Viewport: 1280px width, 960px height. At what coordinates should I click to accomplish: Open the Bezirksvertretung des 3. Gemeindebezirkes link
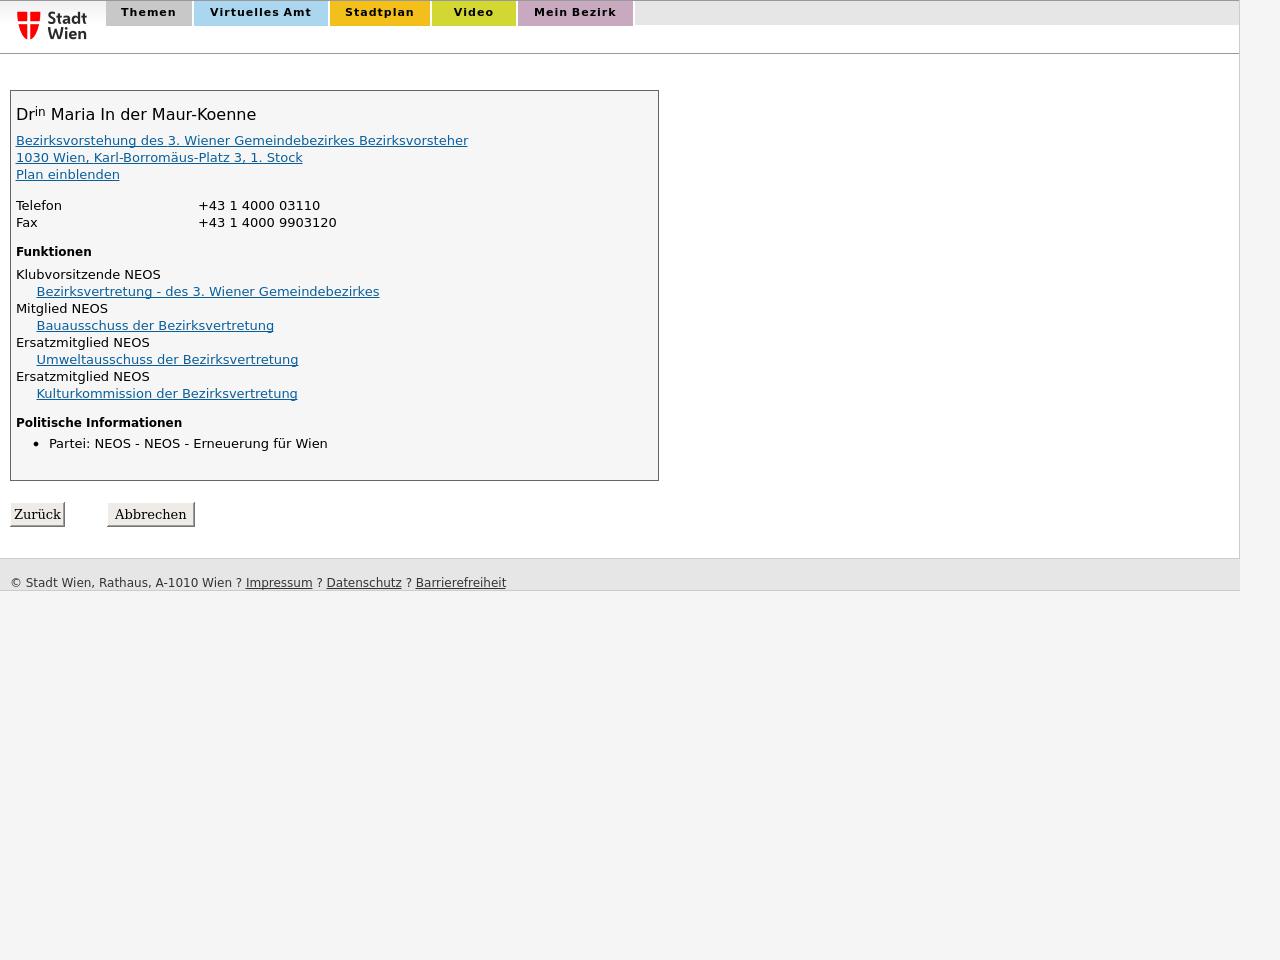(x=207, y=292)
